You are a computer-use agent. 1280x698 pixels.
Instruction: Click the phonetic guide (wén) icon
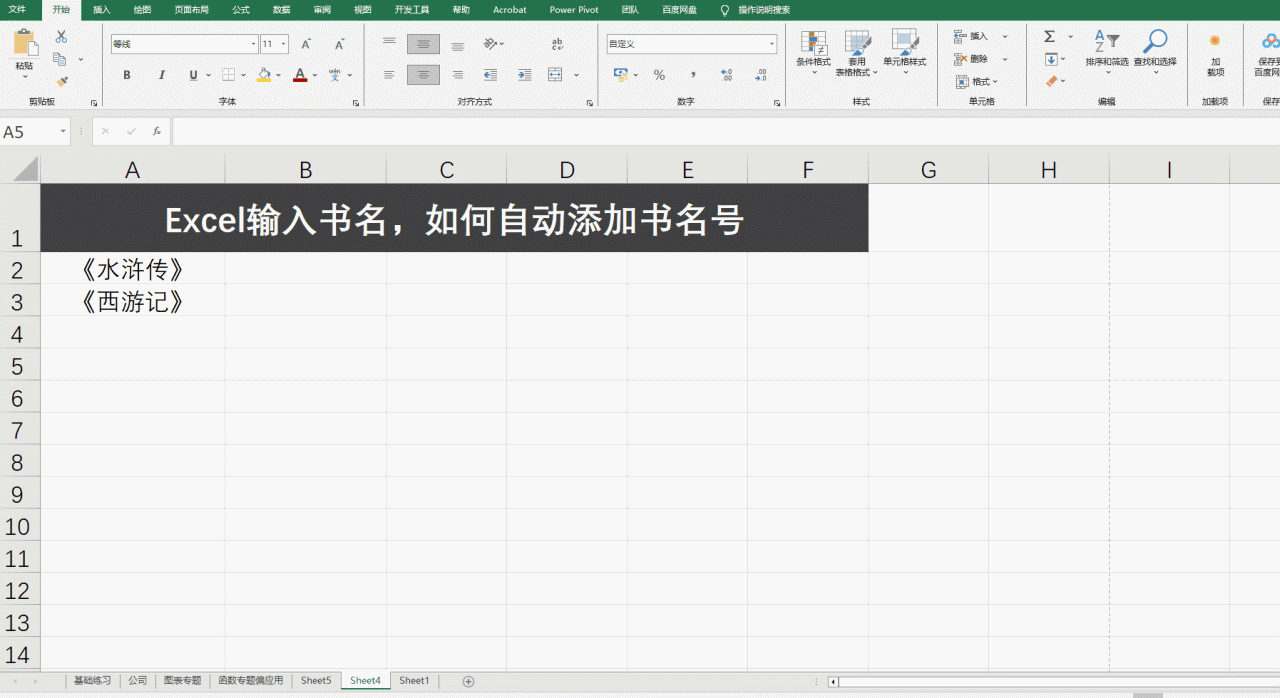(x=335, y=75)
